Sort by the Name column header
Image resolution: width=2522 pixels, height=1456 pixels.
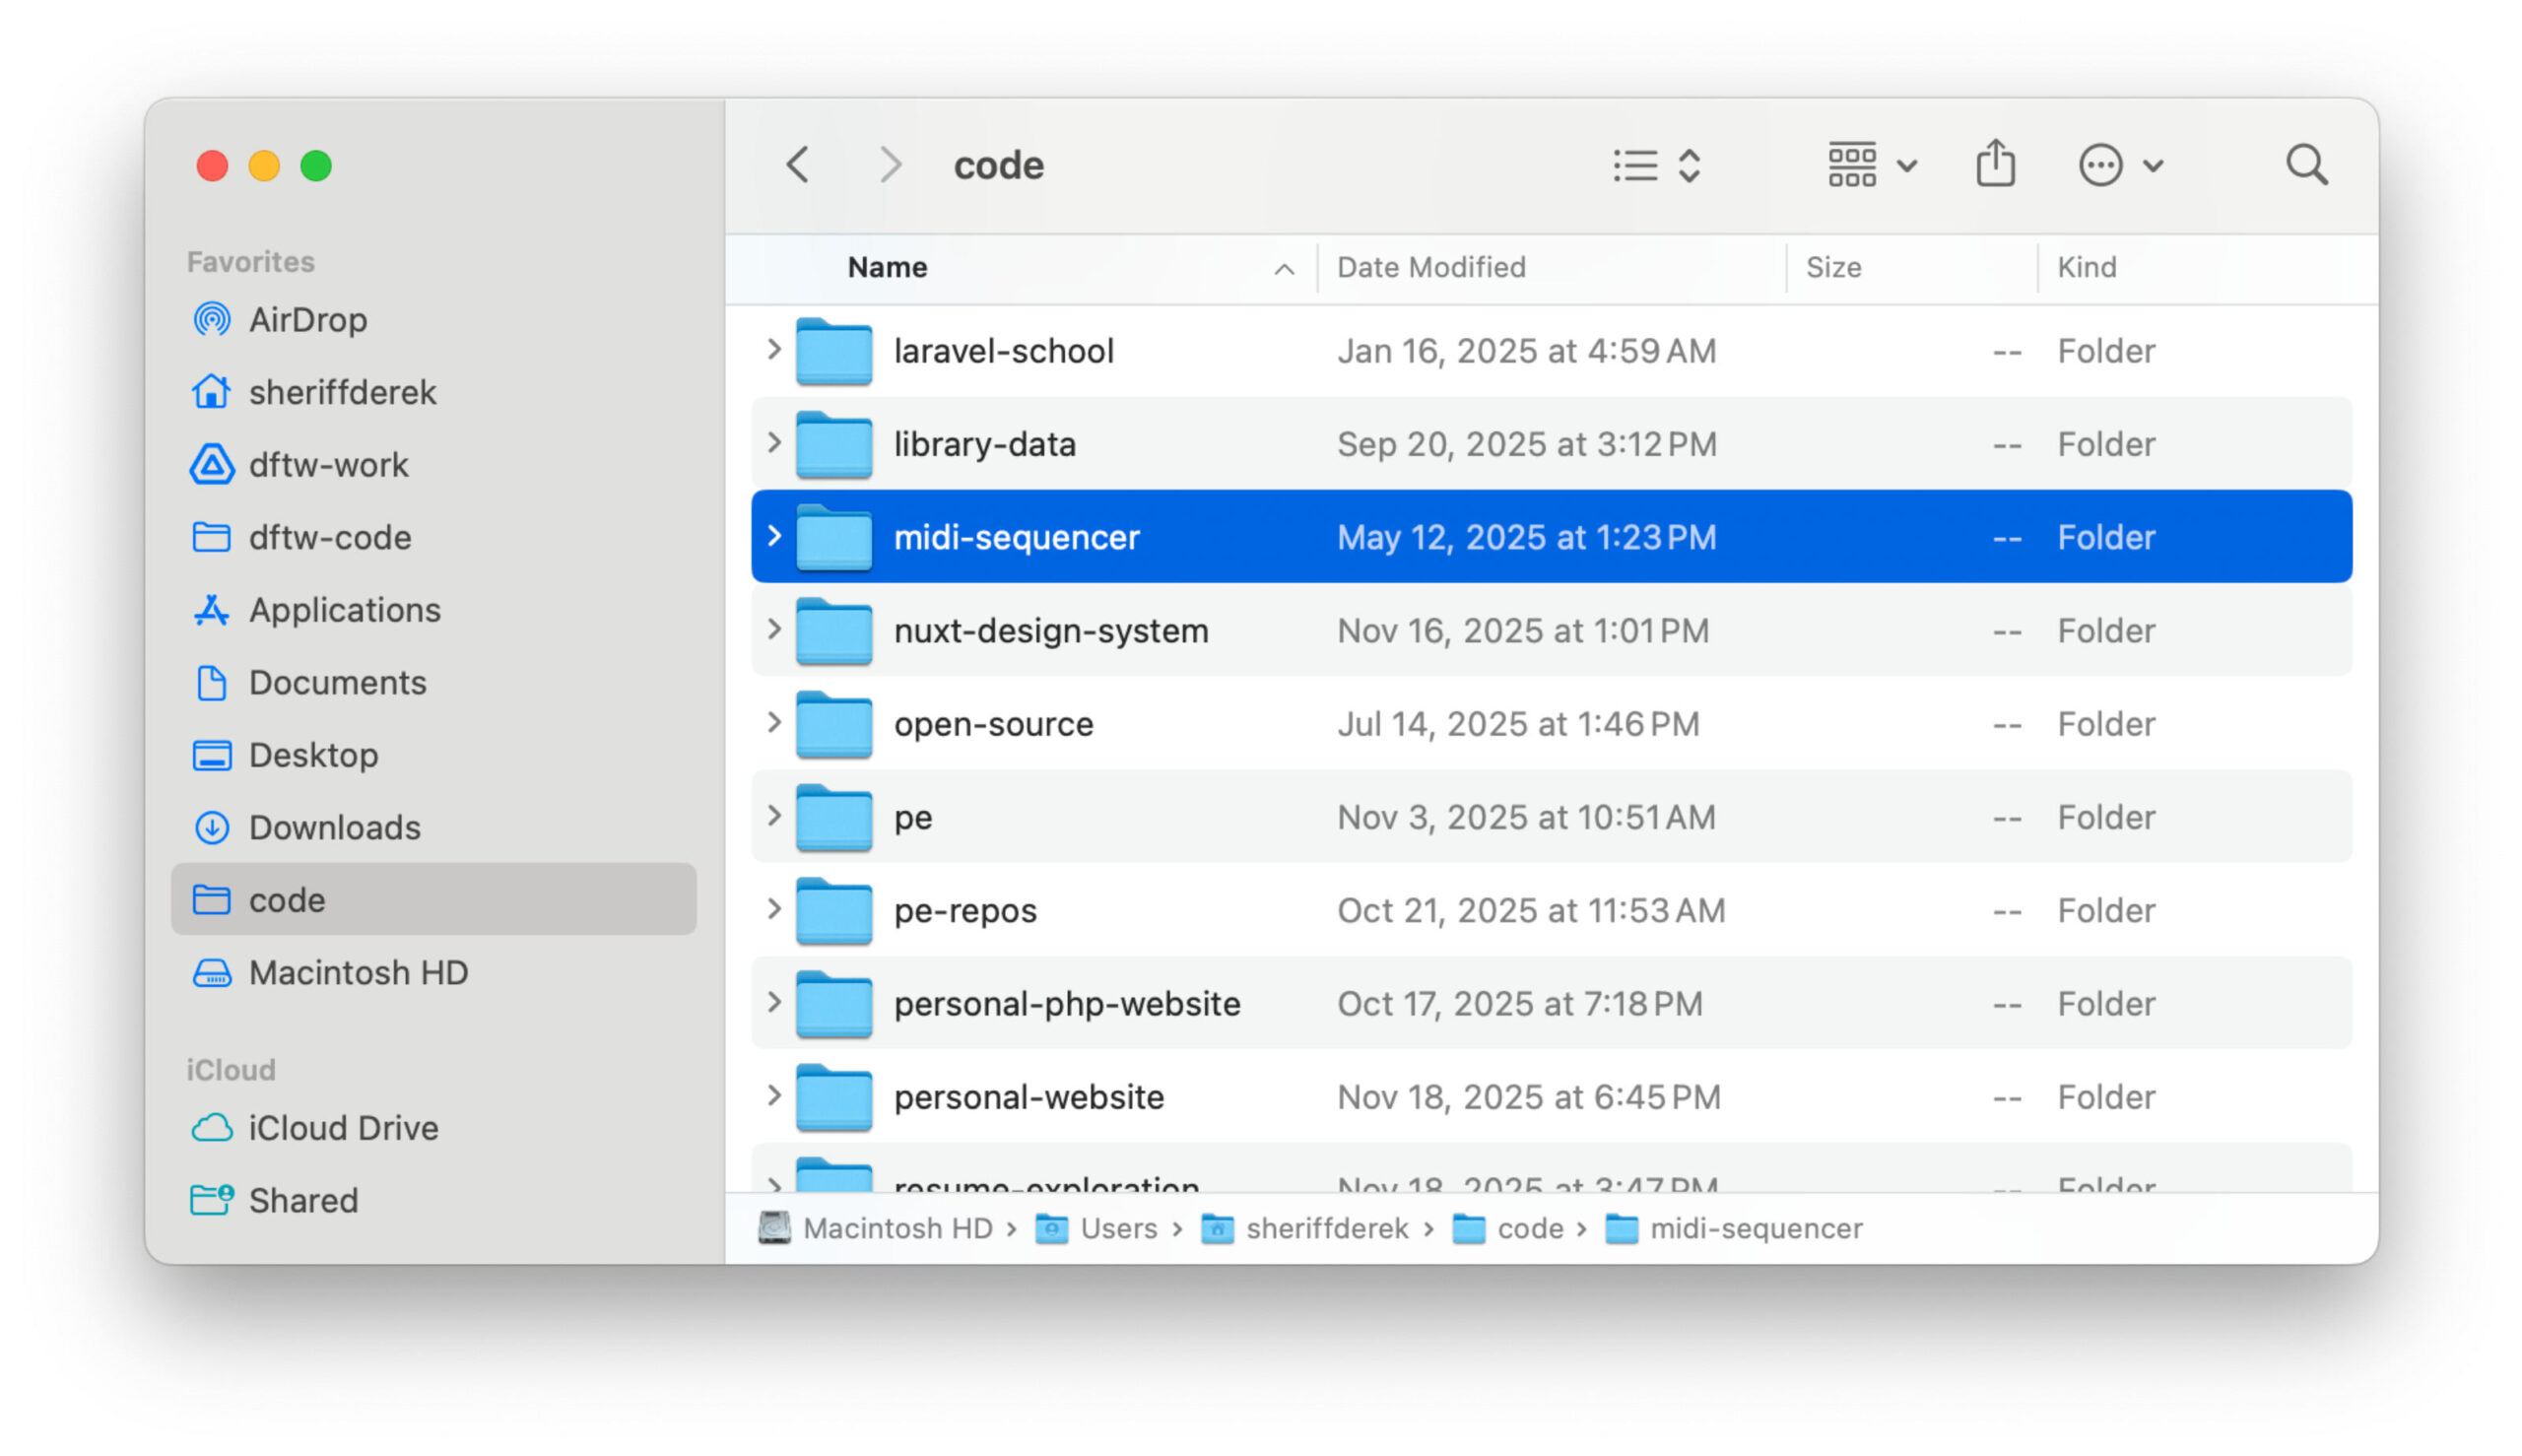887,267
